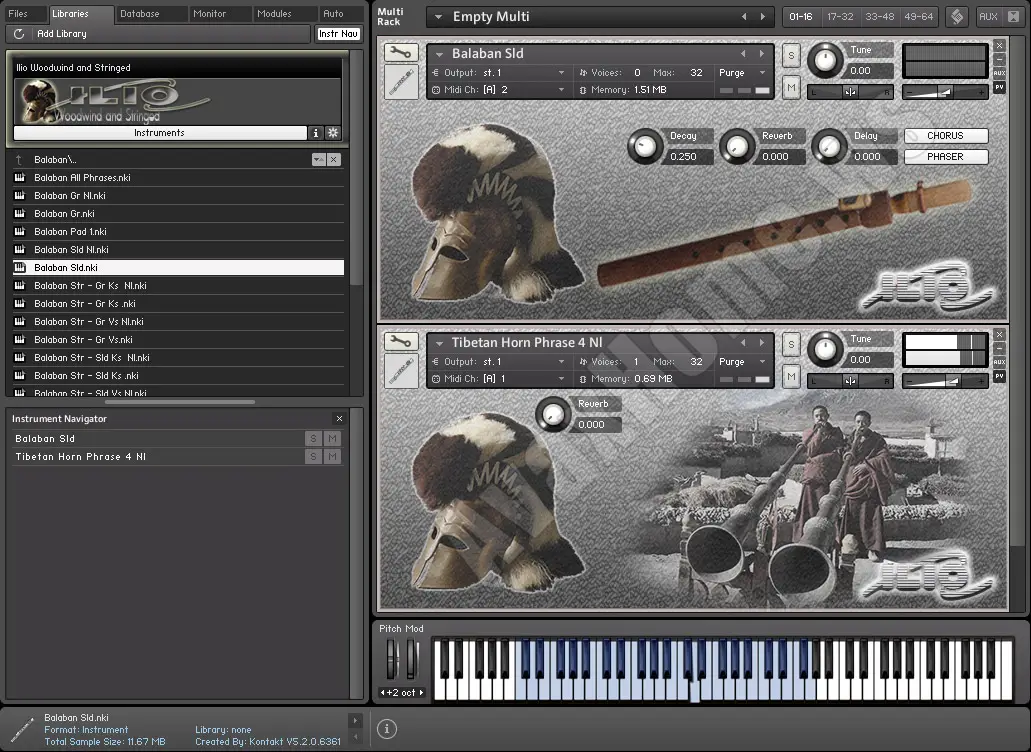Close the AUX panel with X icon
This screenshot has height=752, width=1031.
tap(1013, 16)
